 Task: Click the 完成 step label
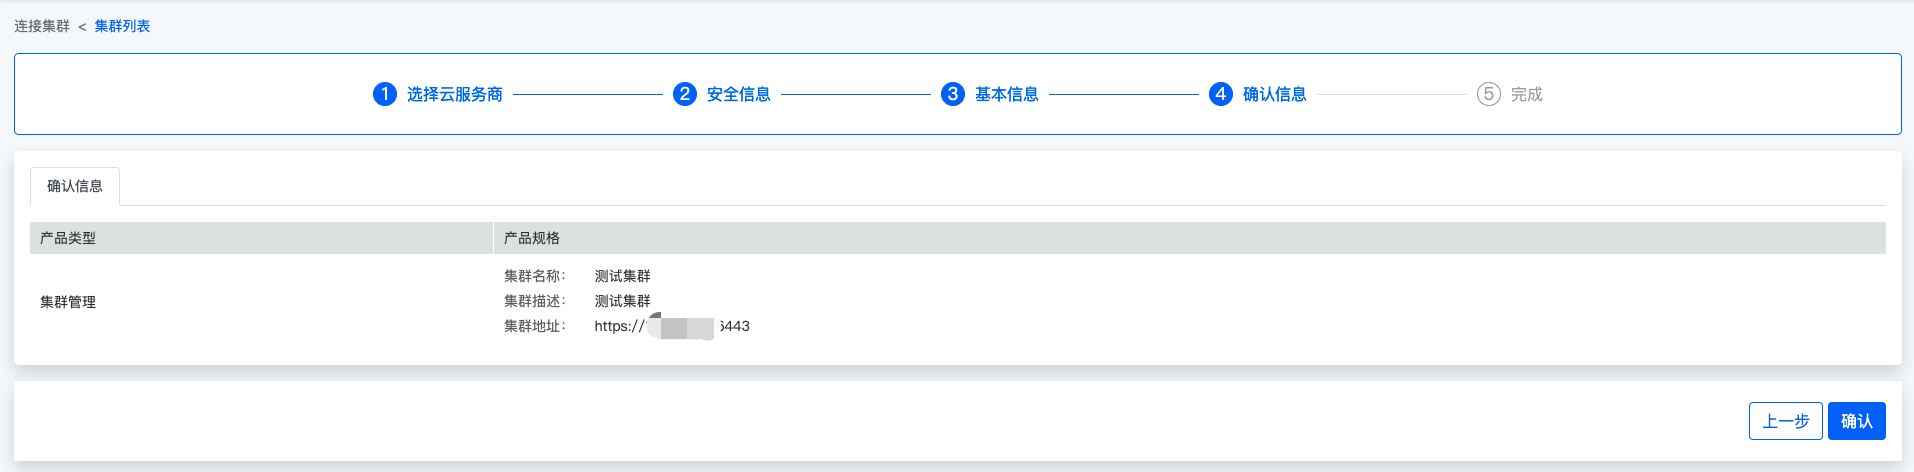tap(1527, 94)
